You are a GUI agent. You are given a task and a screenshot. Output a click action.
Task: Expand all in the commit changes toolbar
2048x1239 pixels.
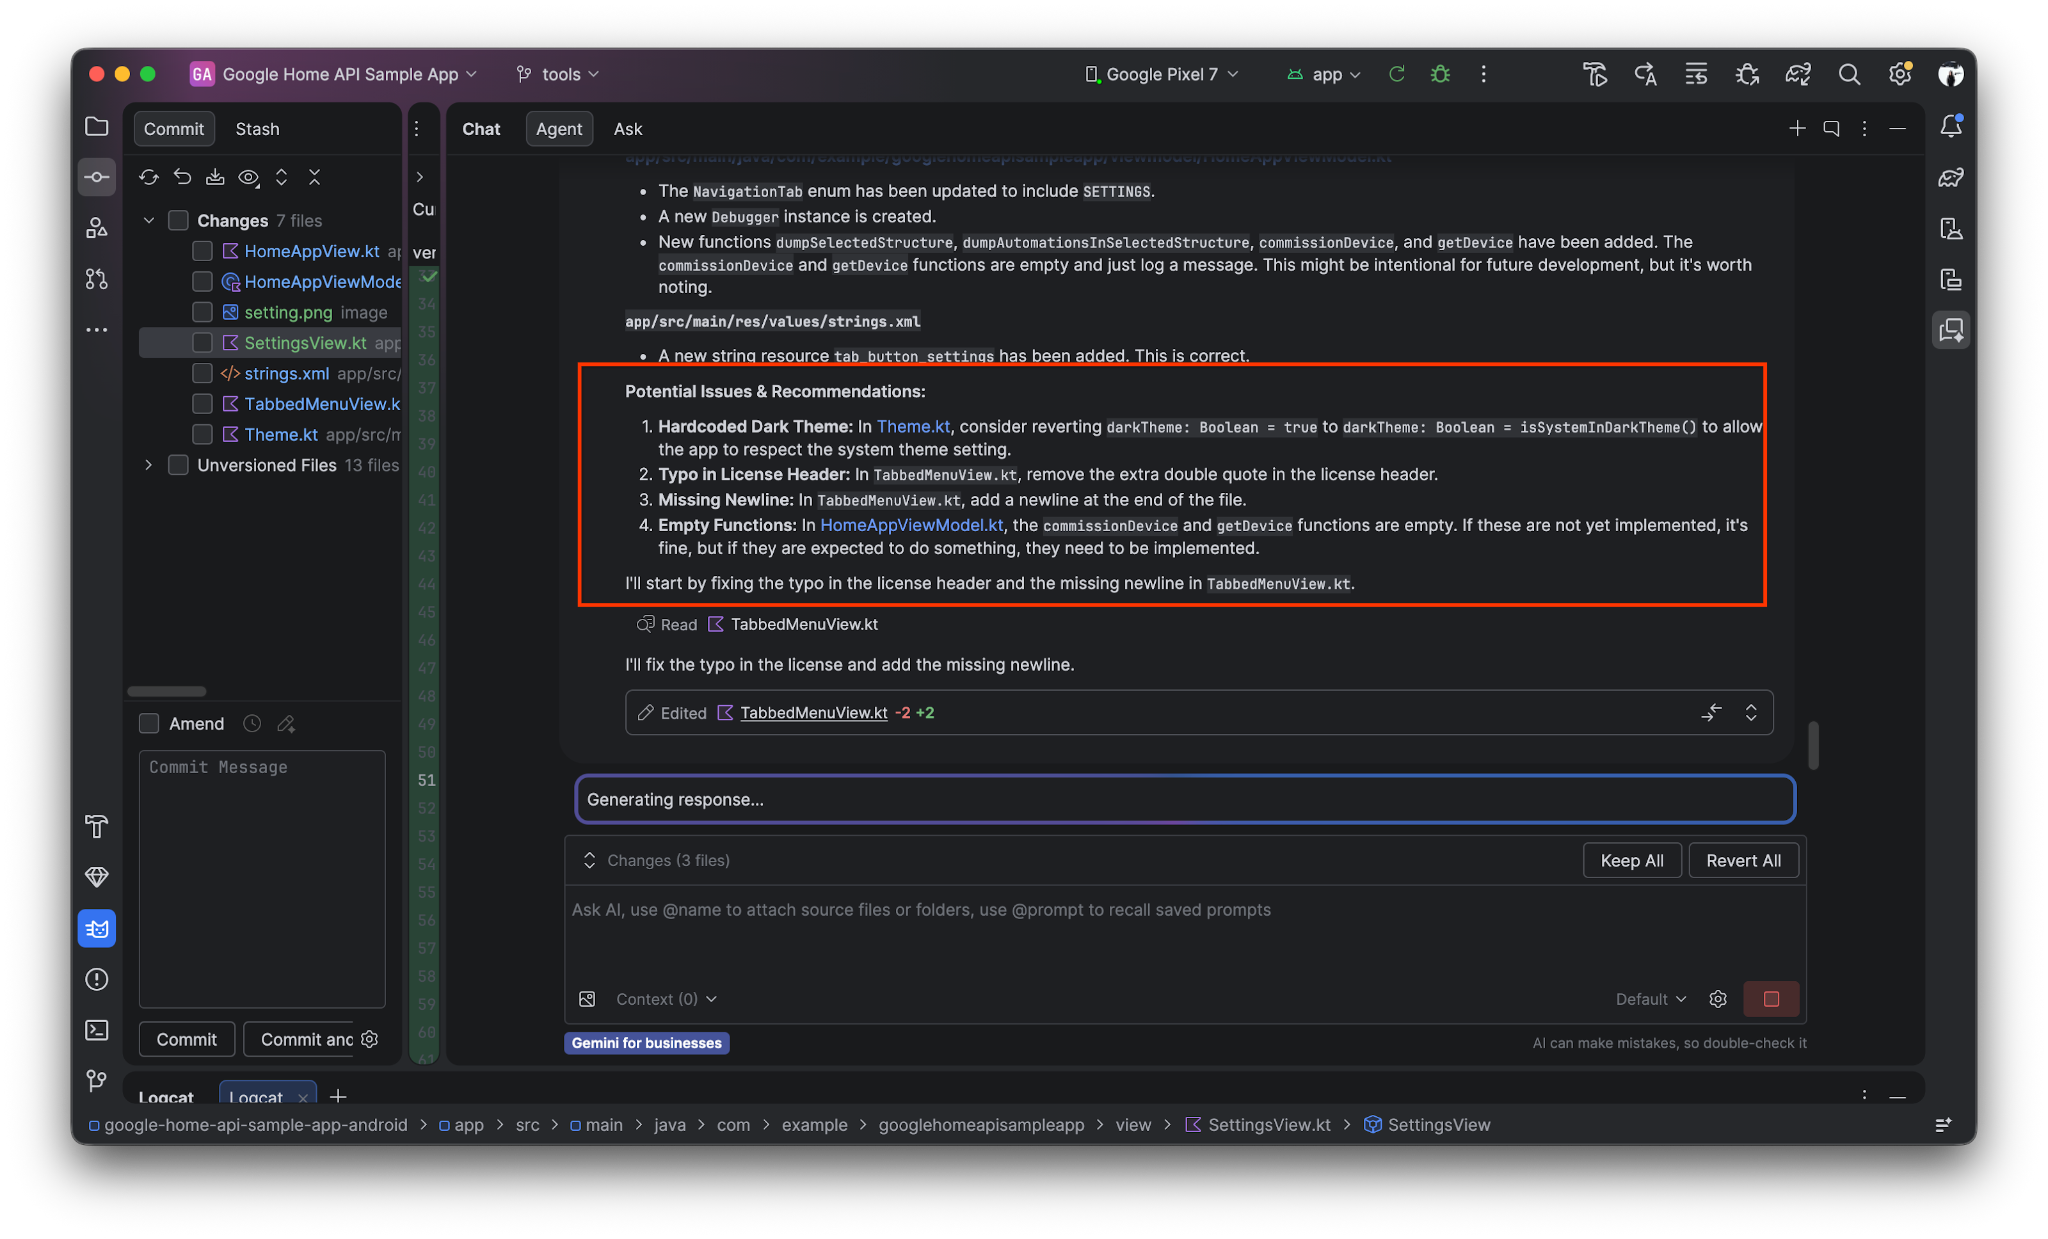pyautogui.click(x=282, y=177)
